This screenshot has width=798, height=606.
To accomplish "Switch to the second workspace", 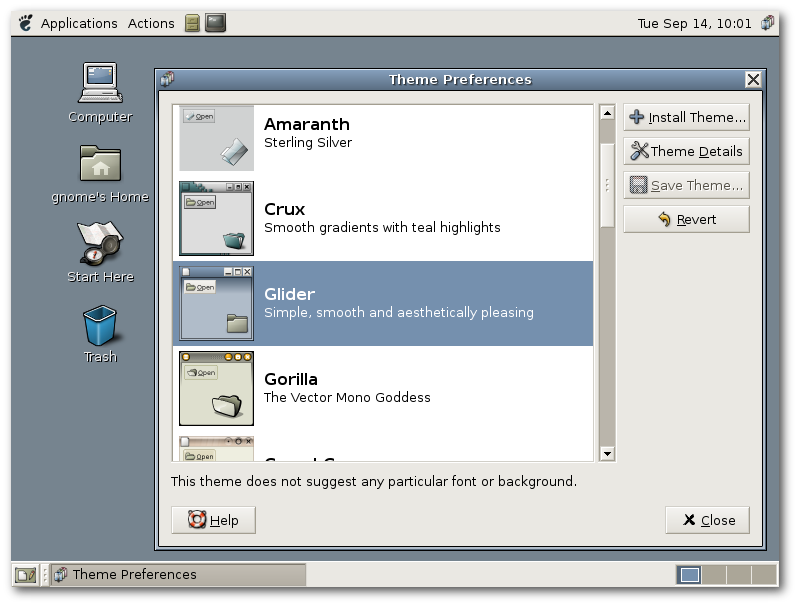I will pos(714,575).
